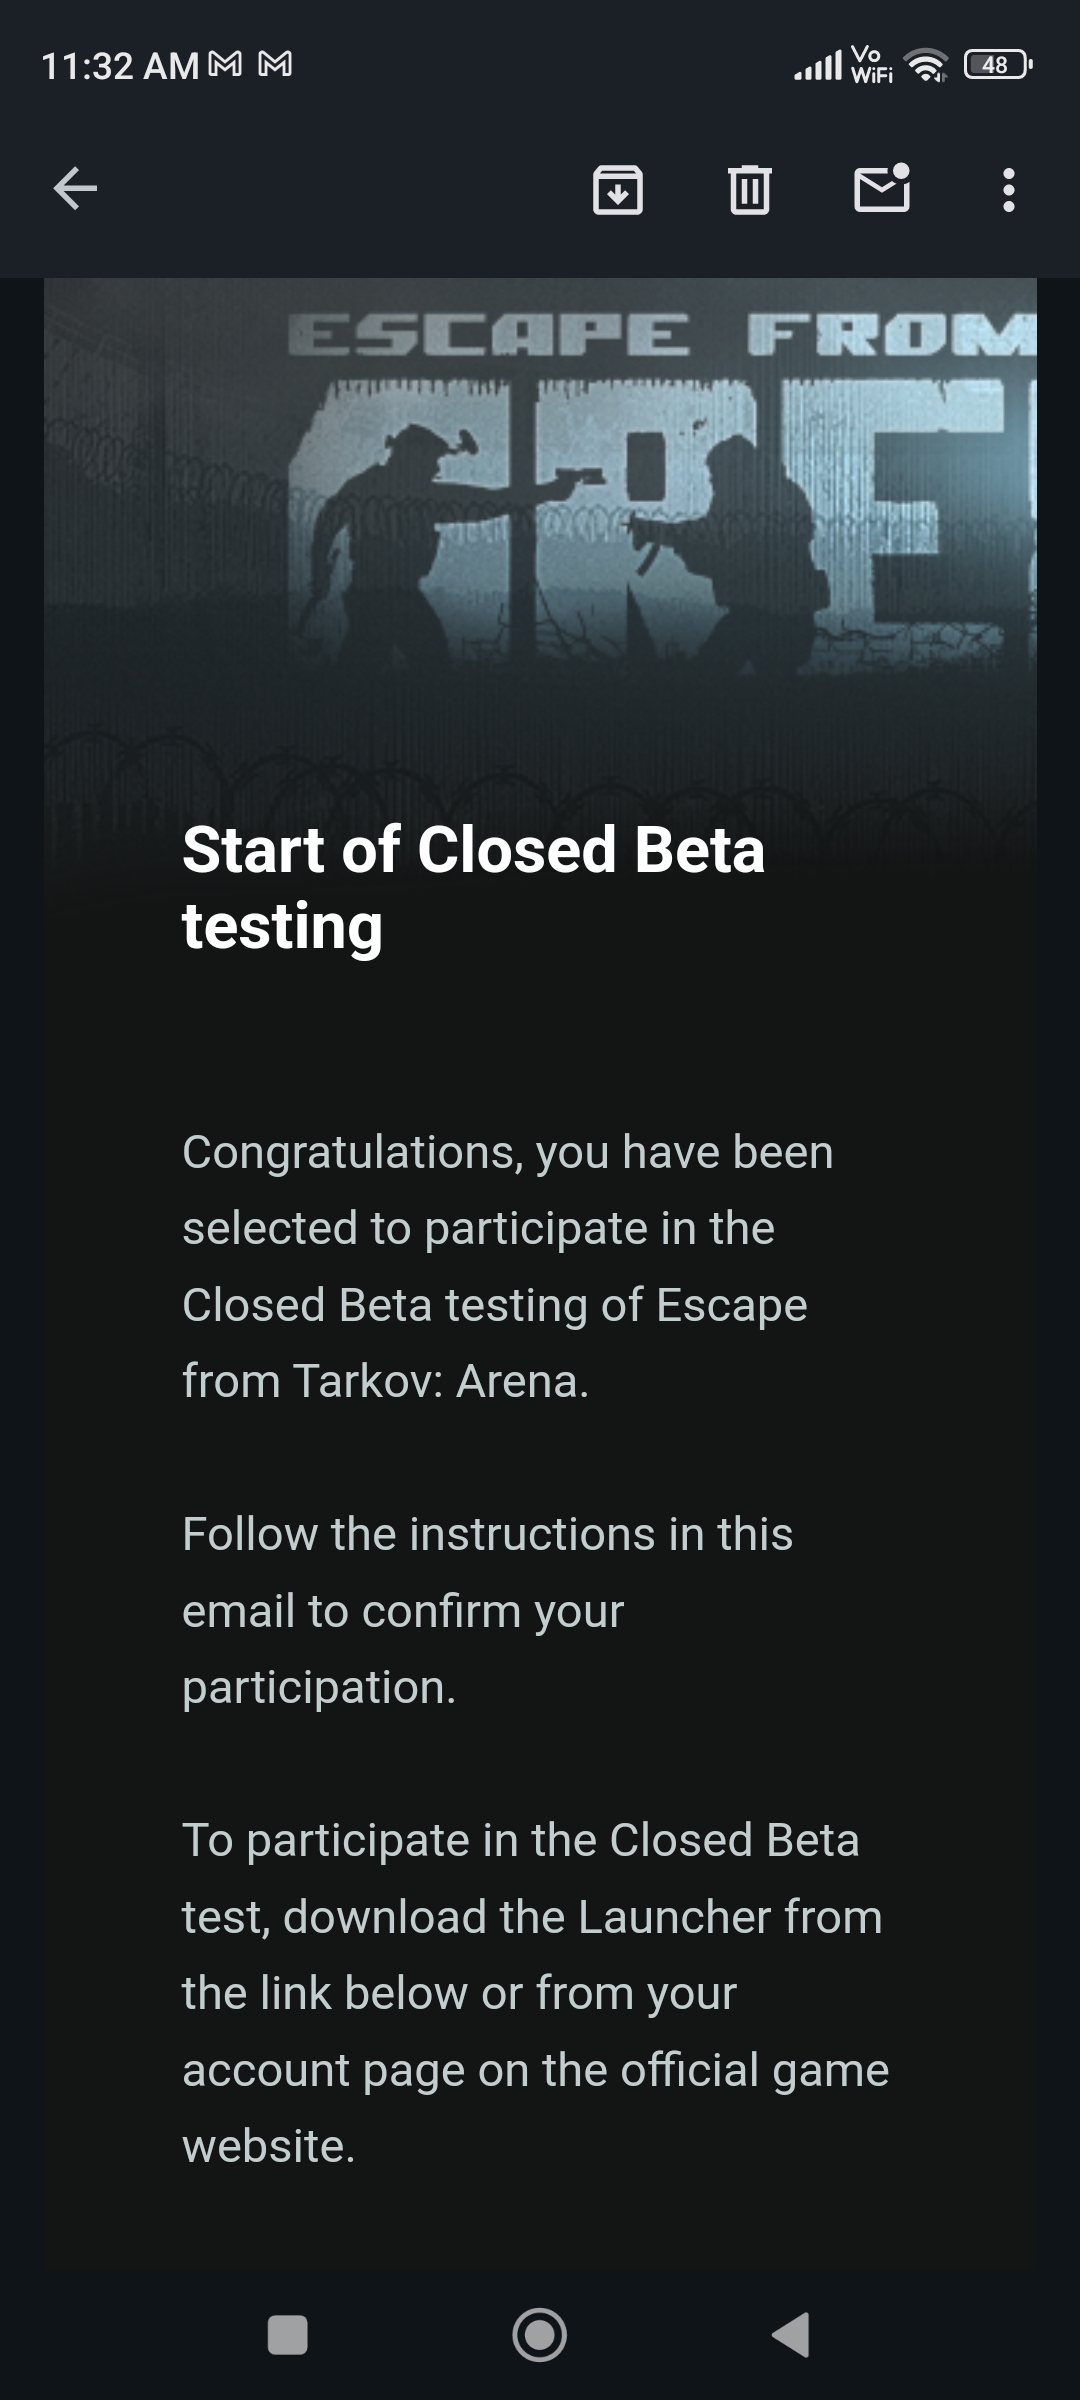Tap first Gmail notification icon in status bar
The width and height of the screenshot is (1080, 2400).
click(225, 66)
